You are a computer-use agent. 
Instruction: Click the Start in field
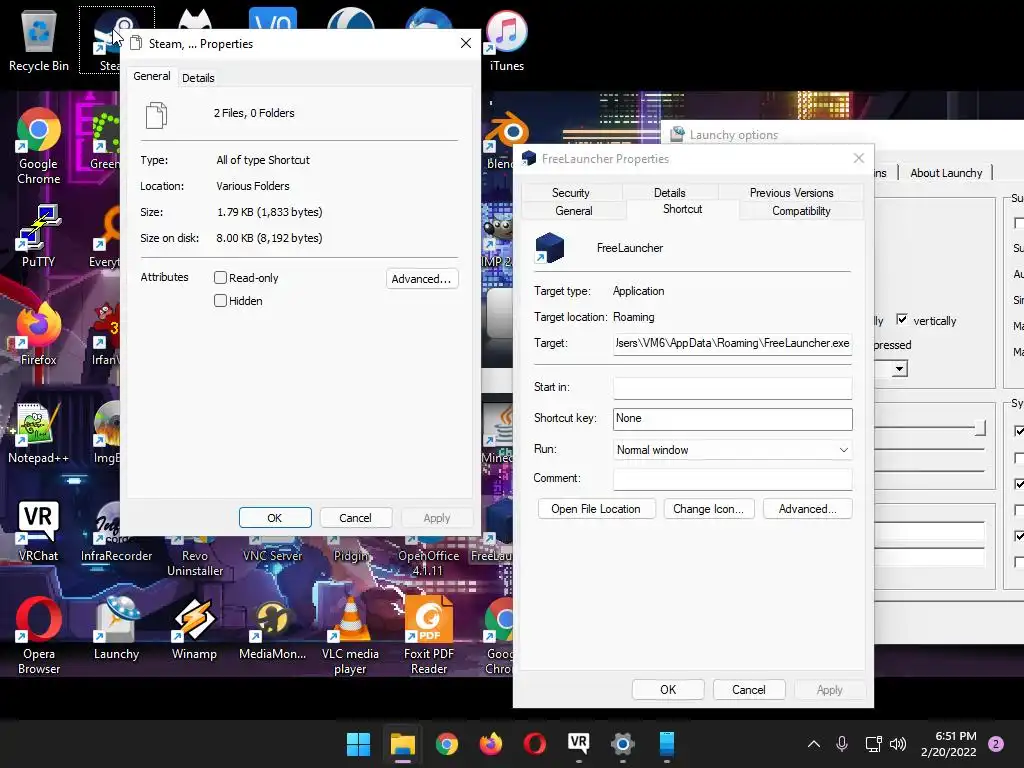click(733, 388)
